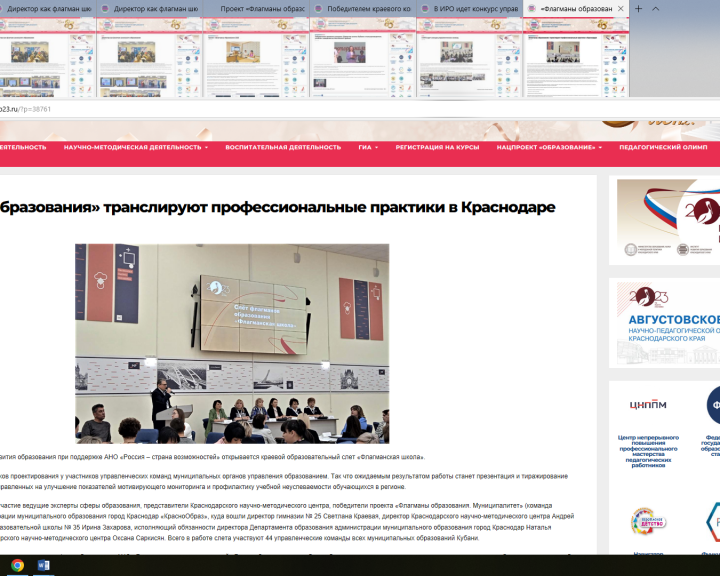This screenshot has width=720, height=576.
Task: Click the colorful детство logo in sidebar
Action: (x=648, y=522)
